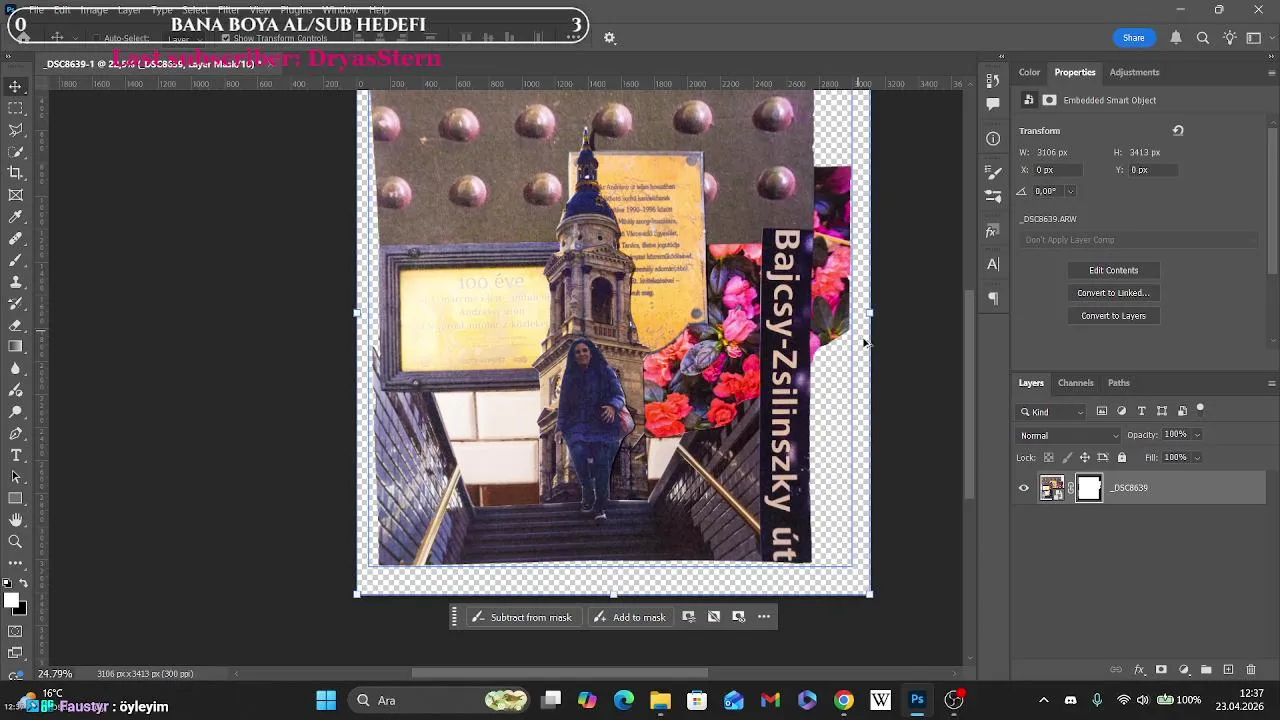Select the Rectangular Marquee tool
Viewport: 1280px width, 720px height.
[15, 108]
